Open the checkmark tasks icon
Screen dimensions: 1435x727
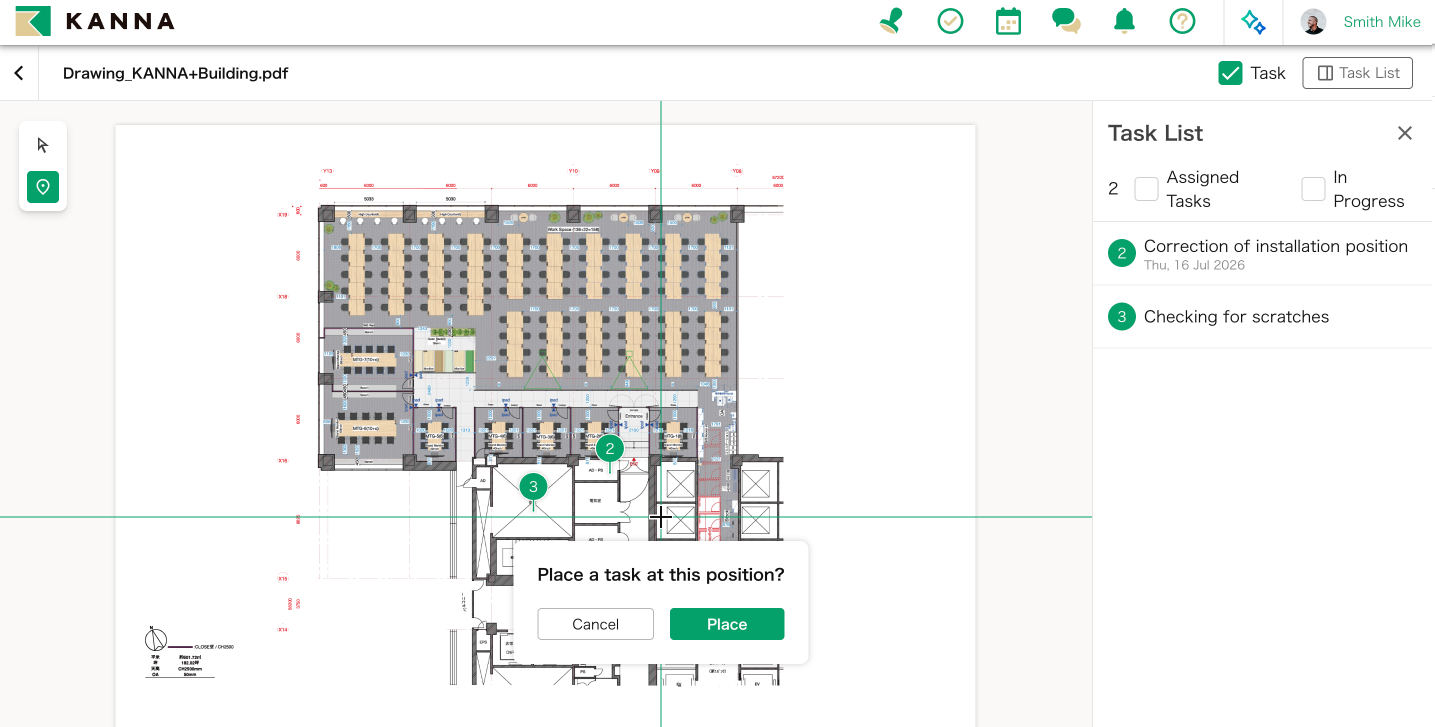[x=950, y=21]
